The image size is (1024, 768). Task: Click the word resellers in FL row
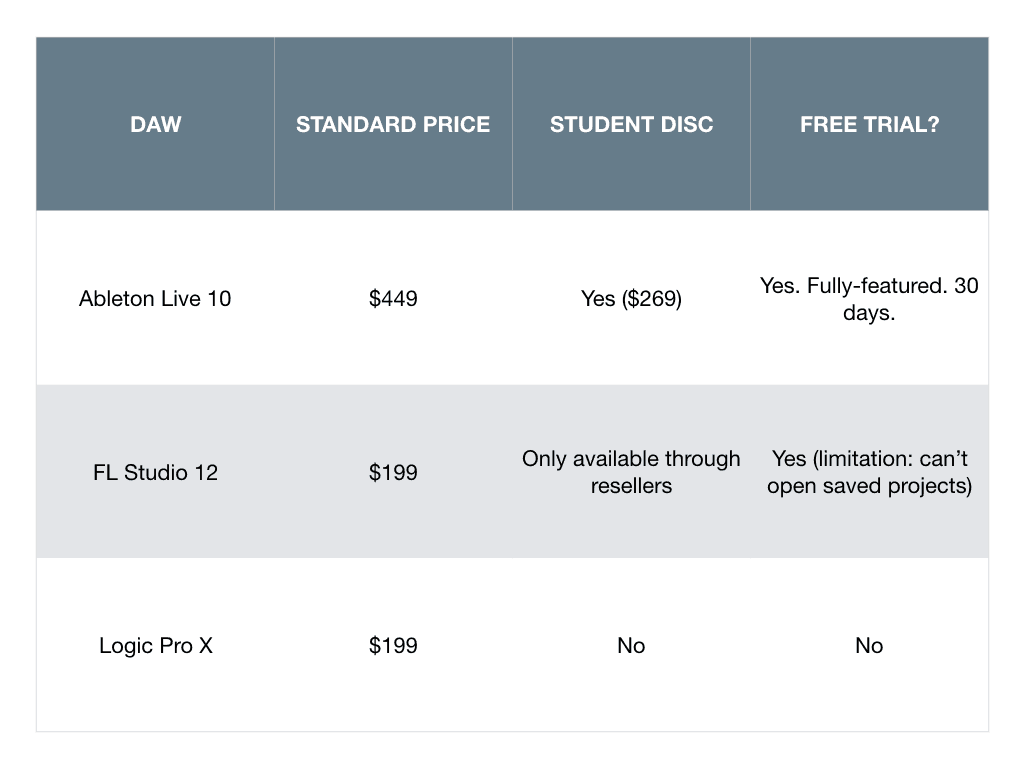pos(631,486)
